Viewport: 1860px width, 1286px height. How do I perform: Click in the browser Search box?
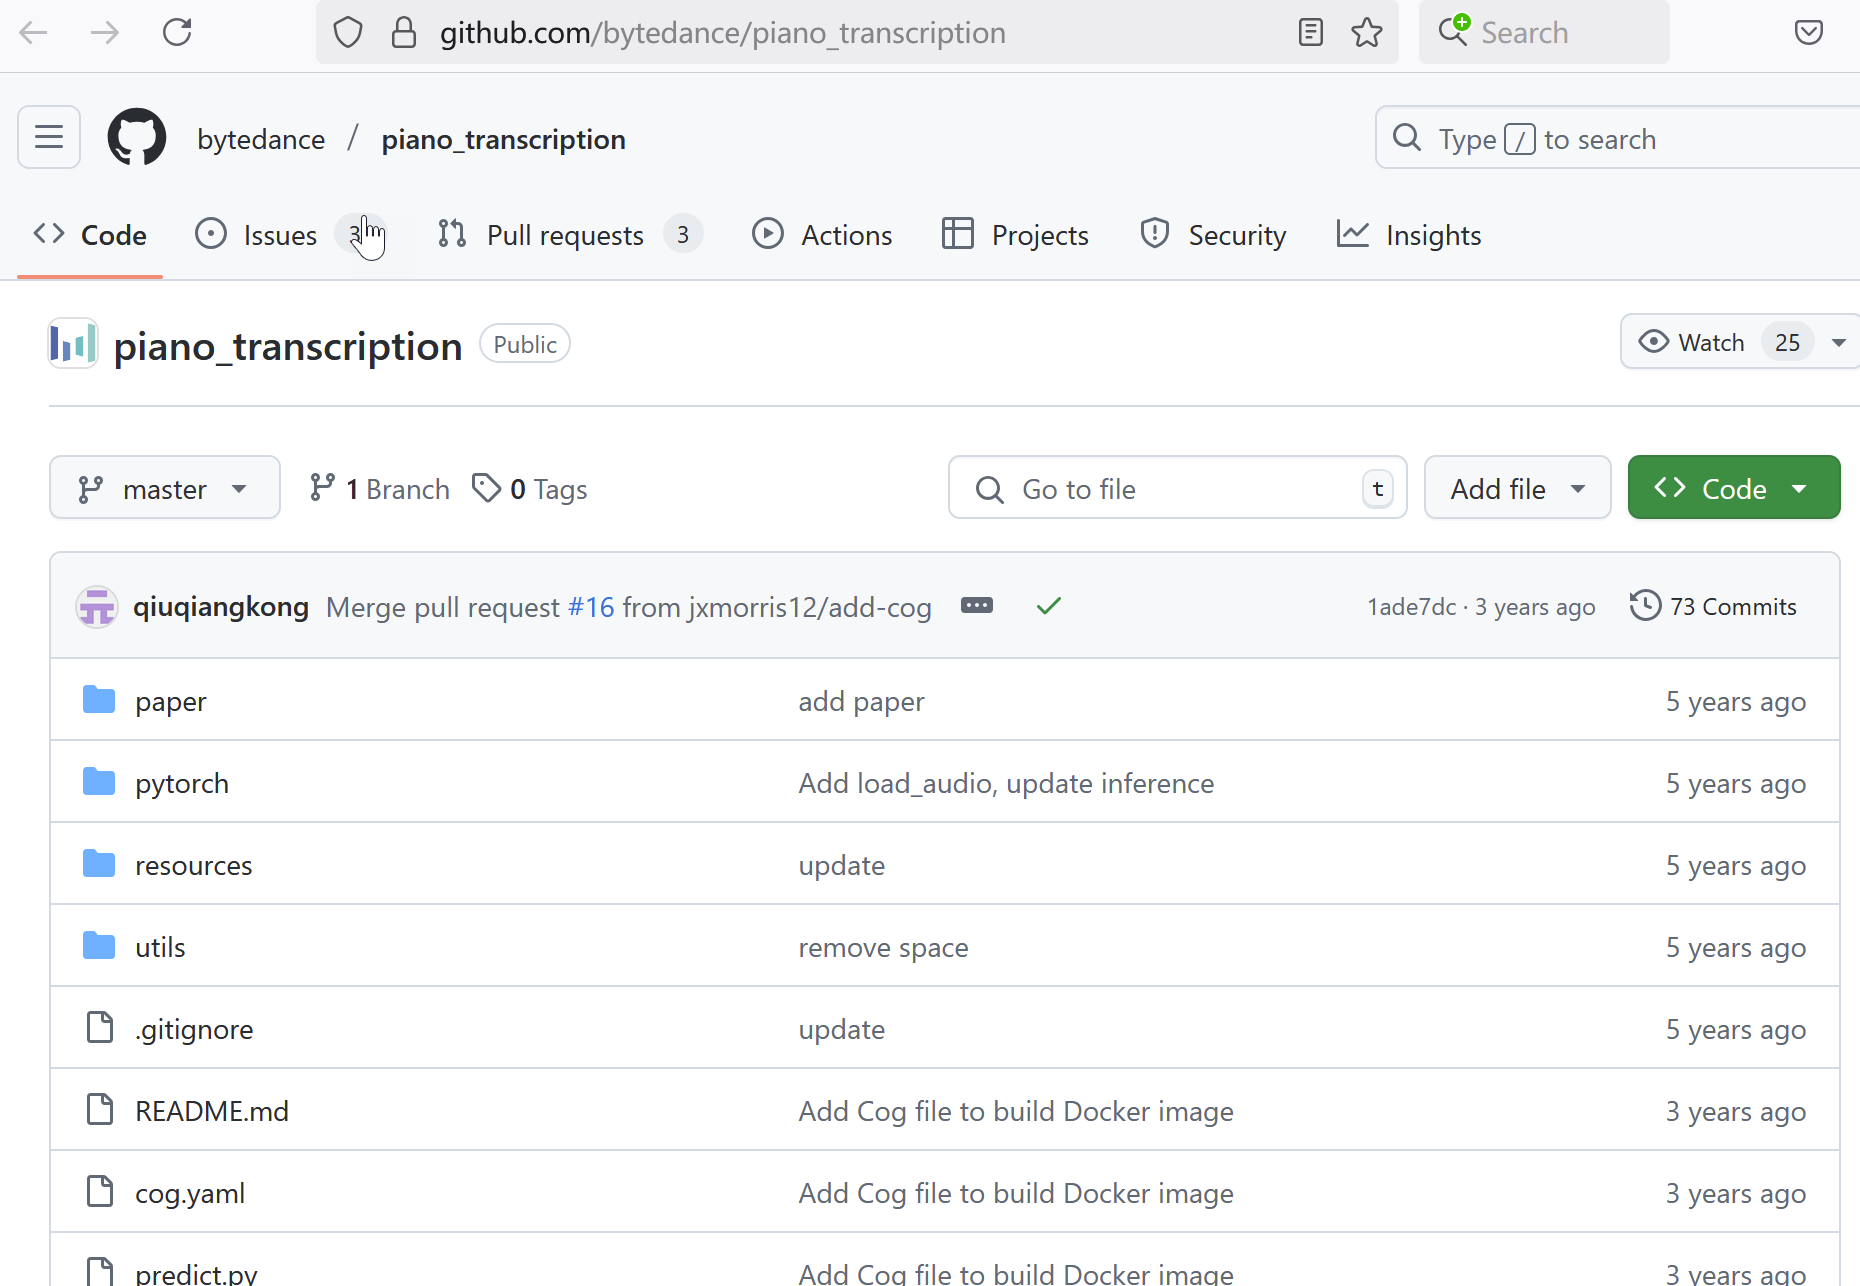click(x=1544, y=33)
